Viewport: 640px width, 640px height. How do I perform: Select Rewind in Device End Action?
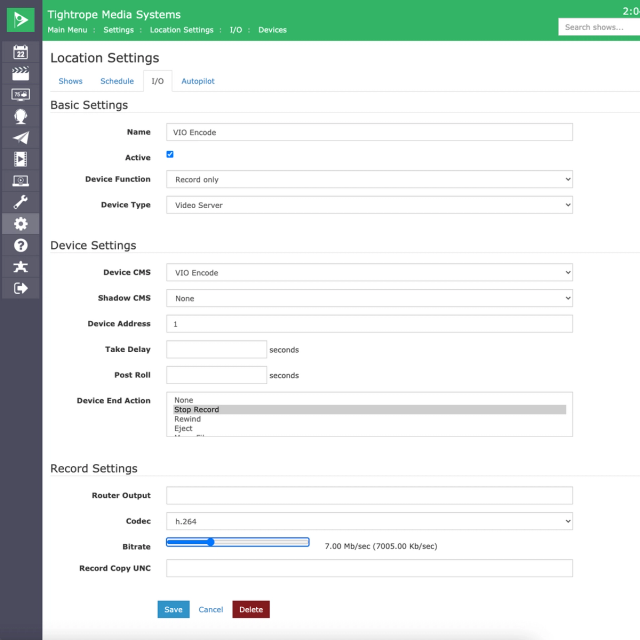pos(369,419)
